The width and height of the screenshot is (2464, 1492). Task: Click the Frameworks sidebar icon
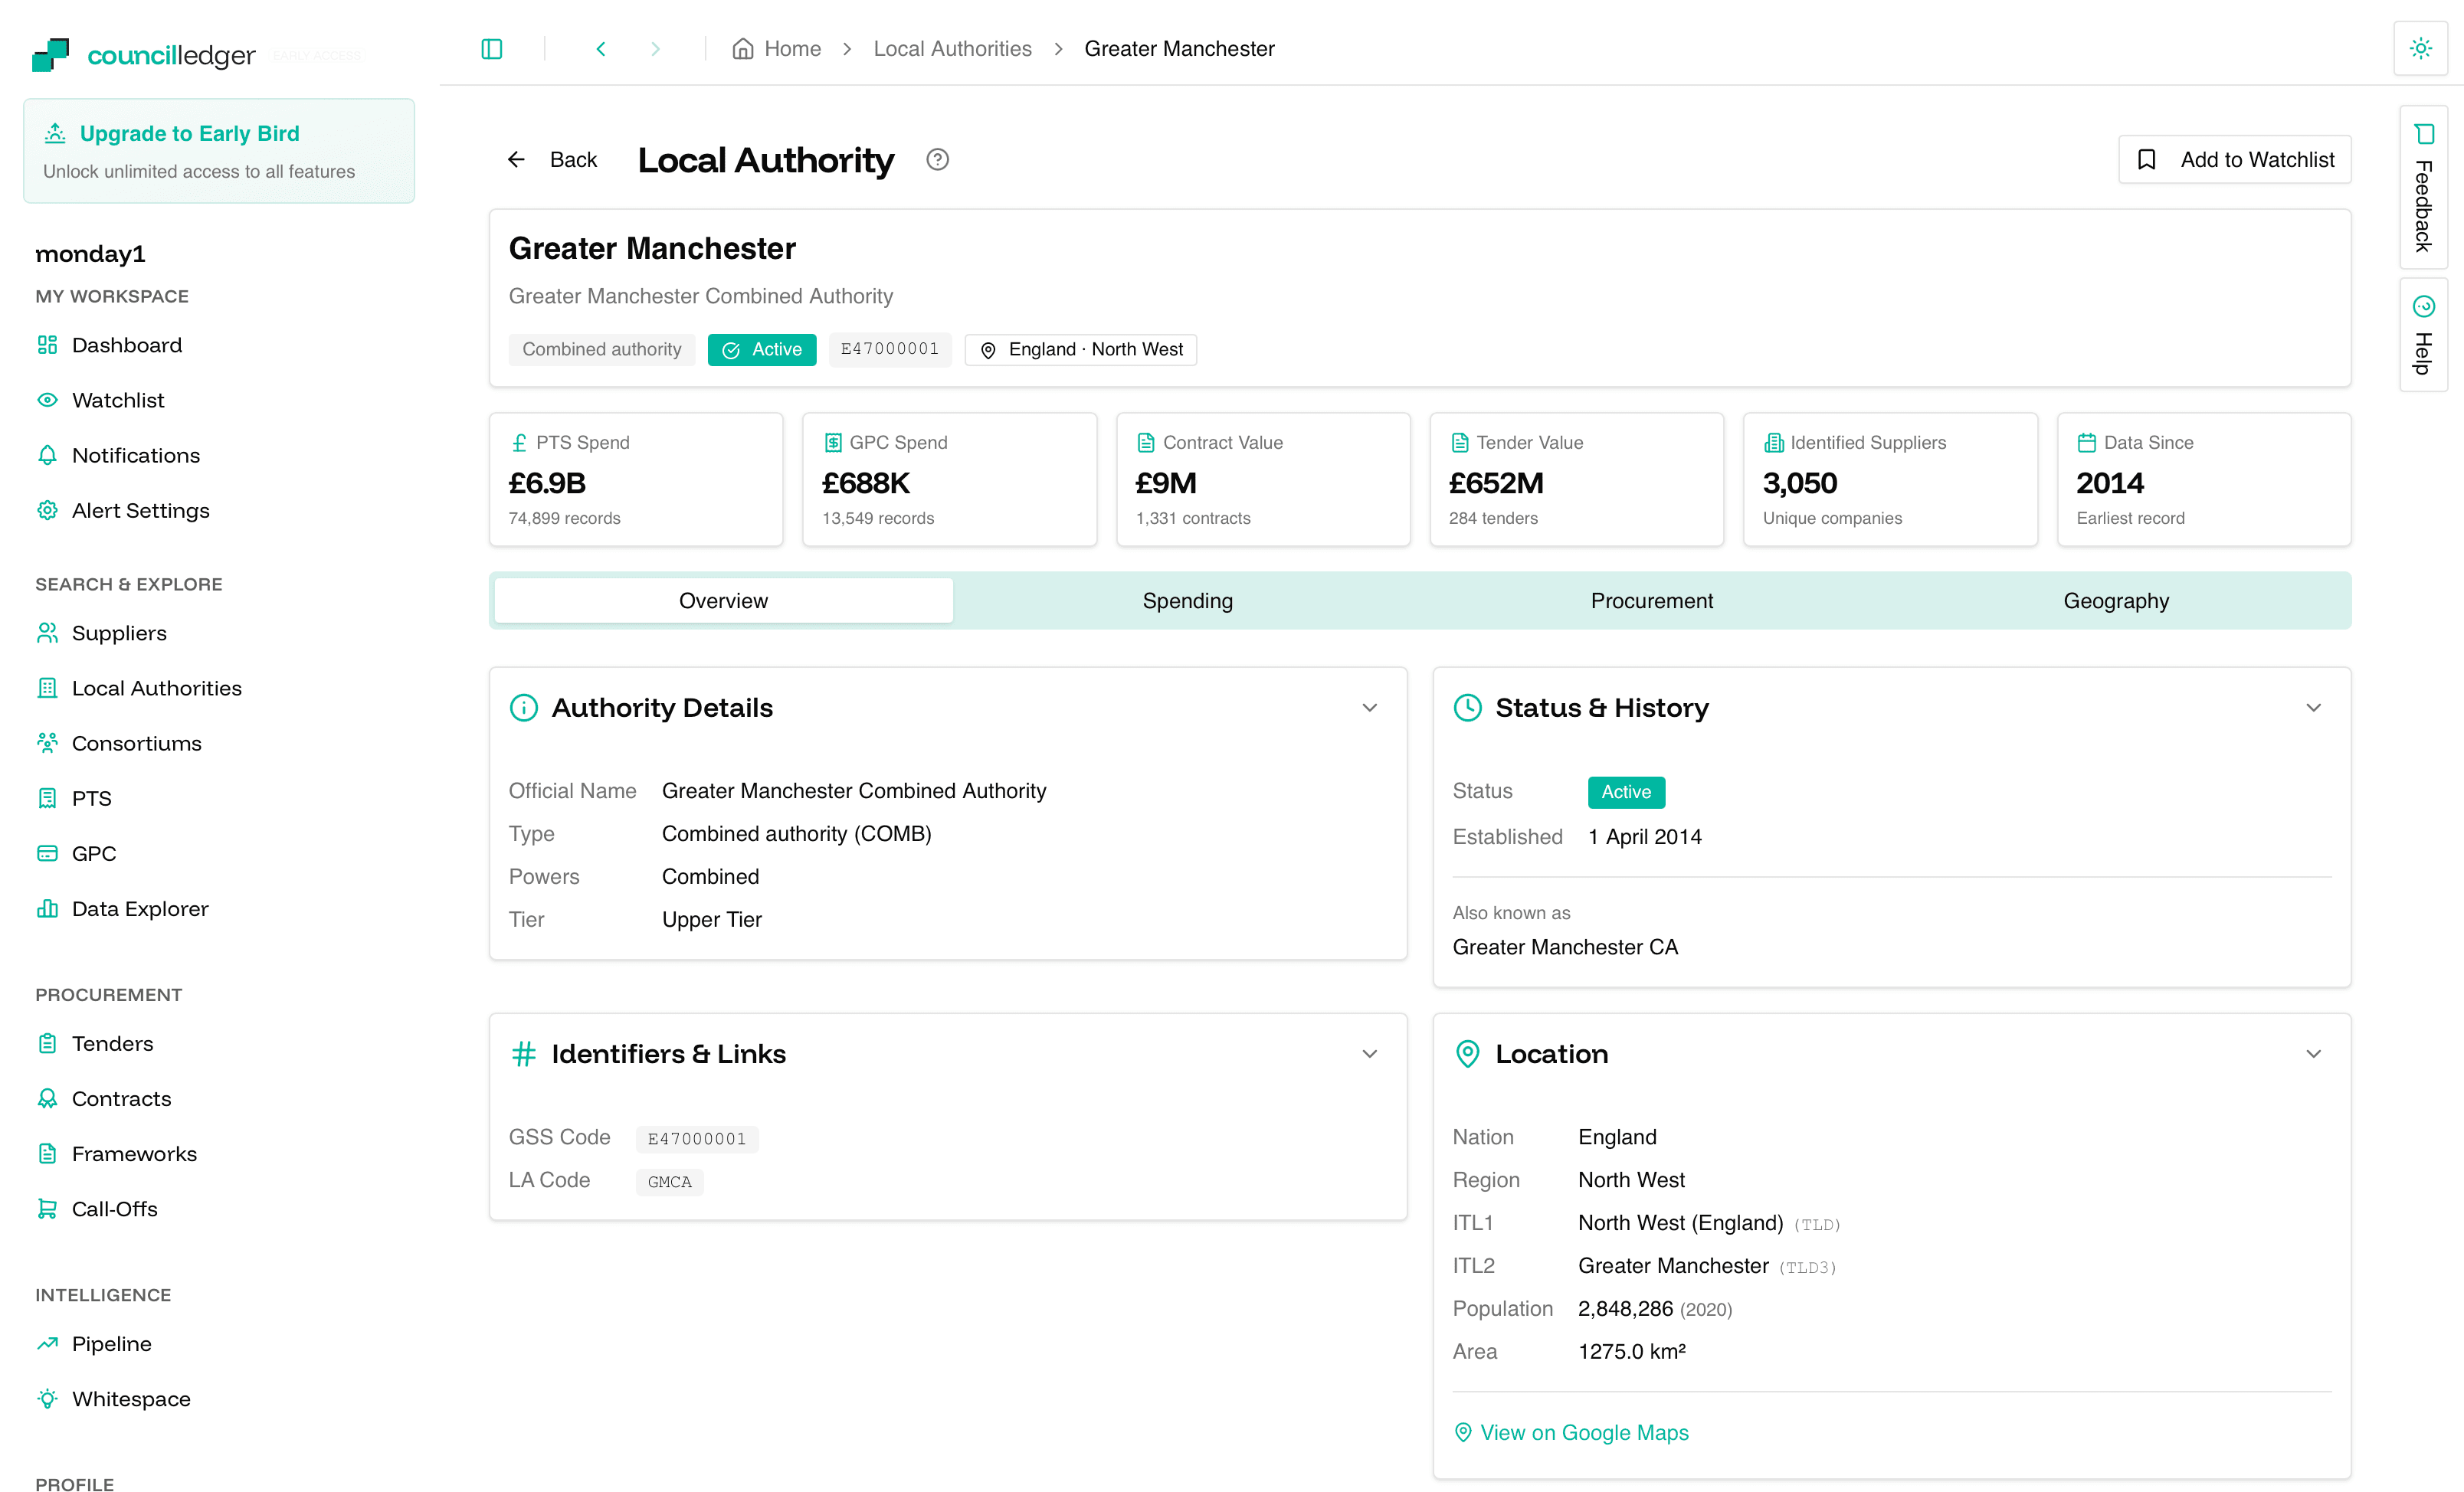(x=47, y=1153)
